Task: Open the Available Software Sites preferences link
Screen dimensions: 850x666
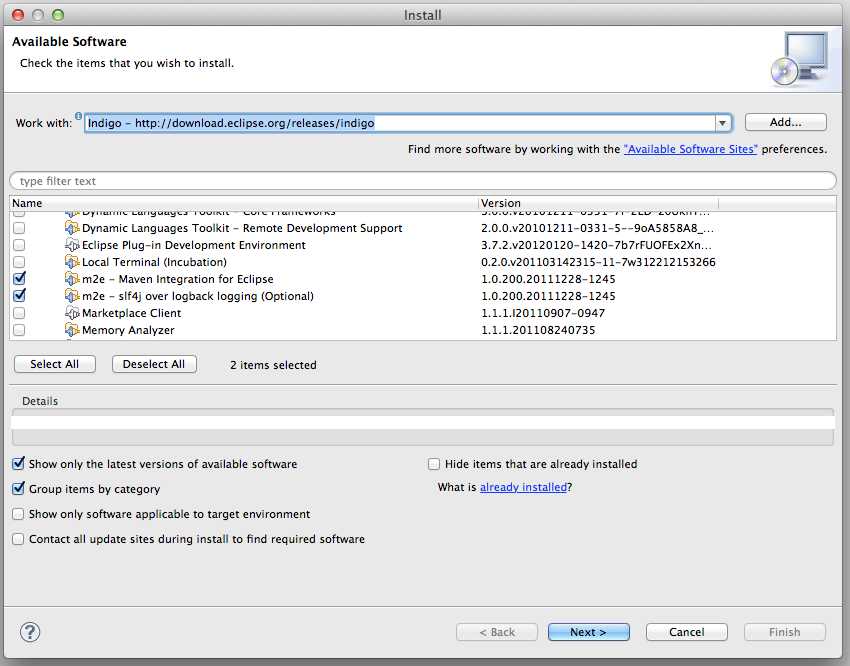Action: [690, 149]
